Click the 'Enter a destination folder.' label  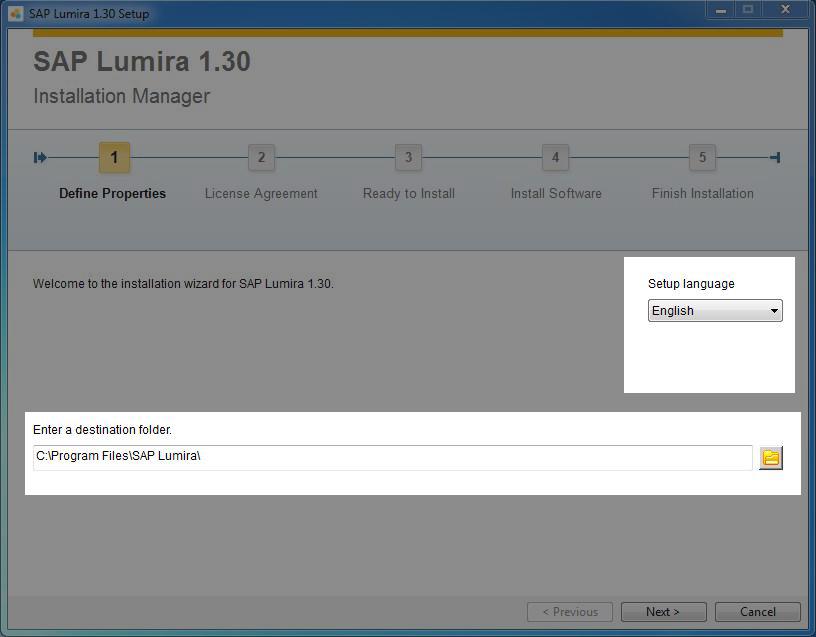(x=102, y=430)
